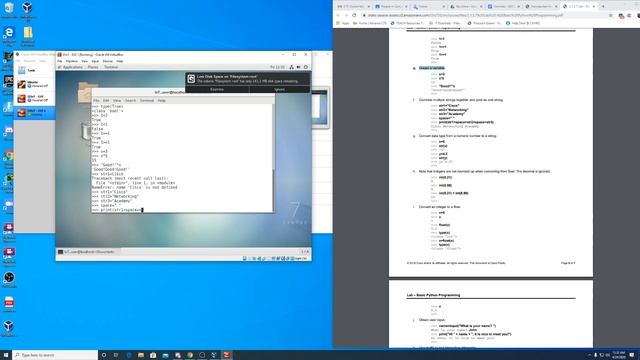
Task: Click the workspace switcher in CentOS bottom panel
Action: [305, 252]
